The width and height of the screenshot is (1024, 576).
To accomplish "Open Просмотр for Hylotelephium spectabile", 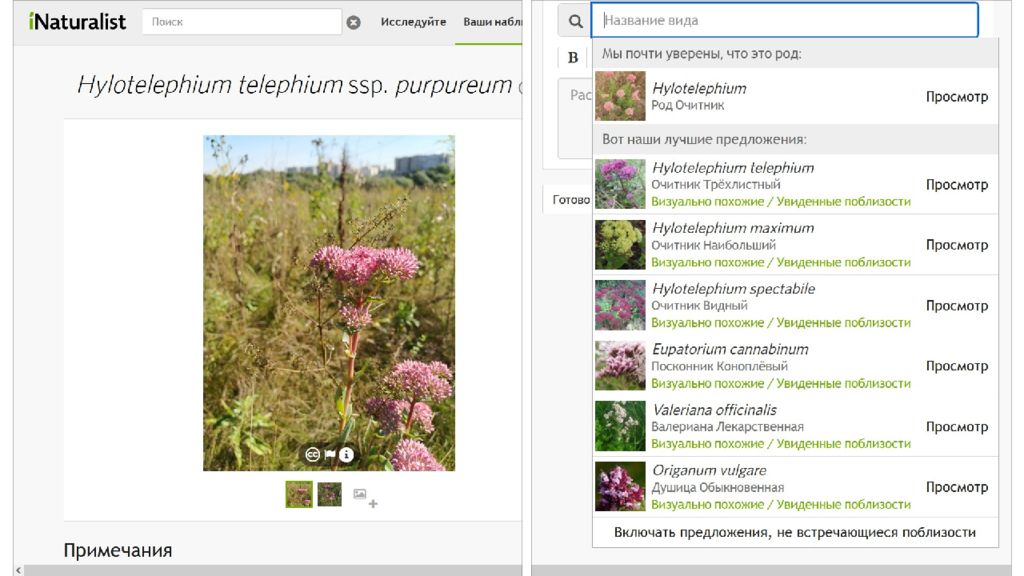I will click(x=957, y=306).
